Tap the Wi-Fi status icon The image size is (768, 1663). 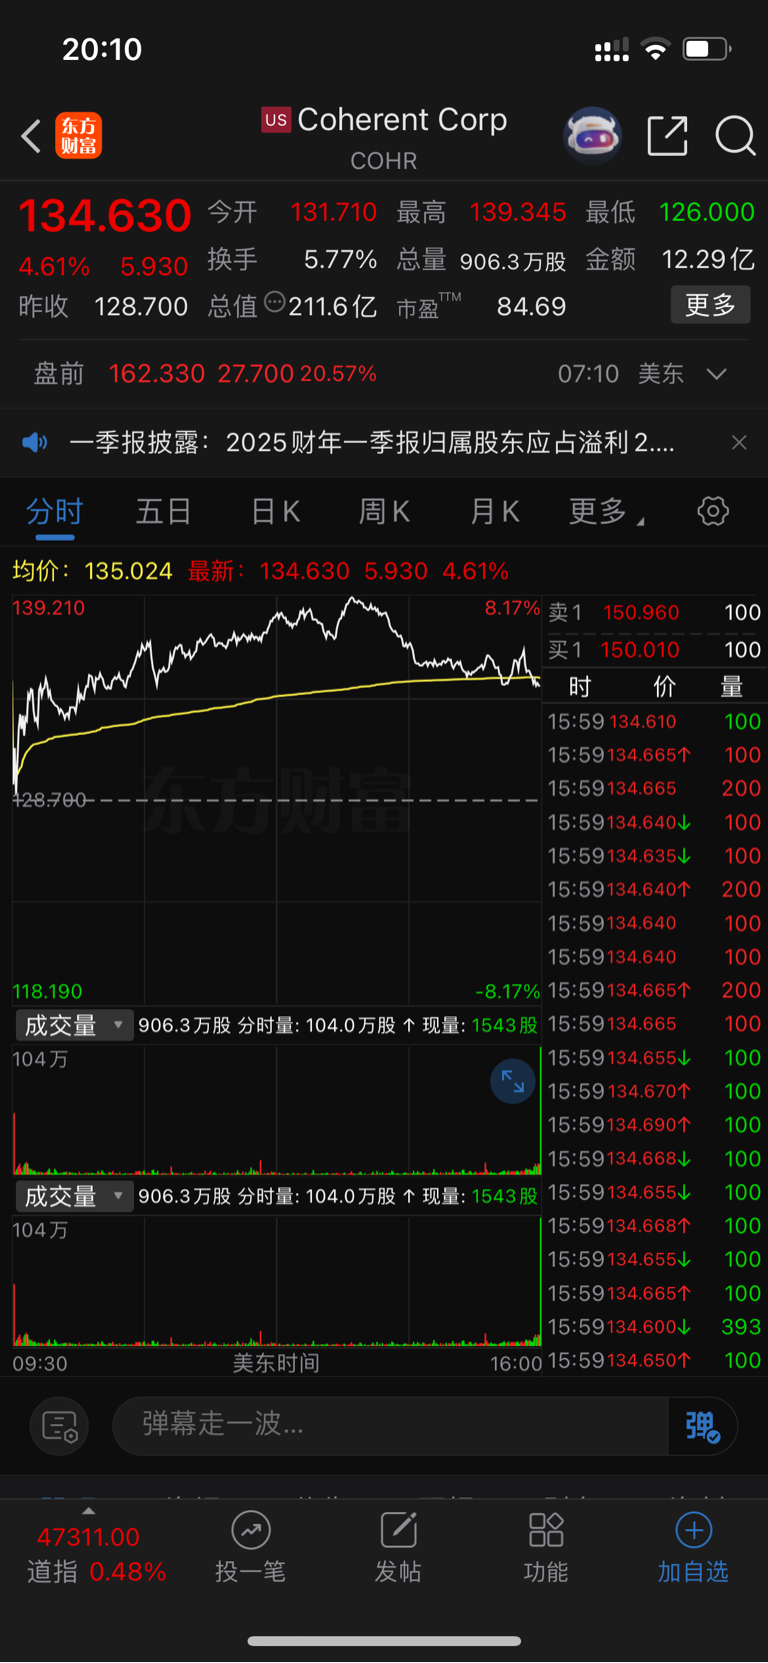point(656,49)
